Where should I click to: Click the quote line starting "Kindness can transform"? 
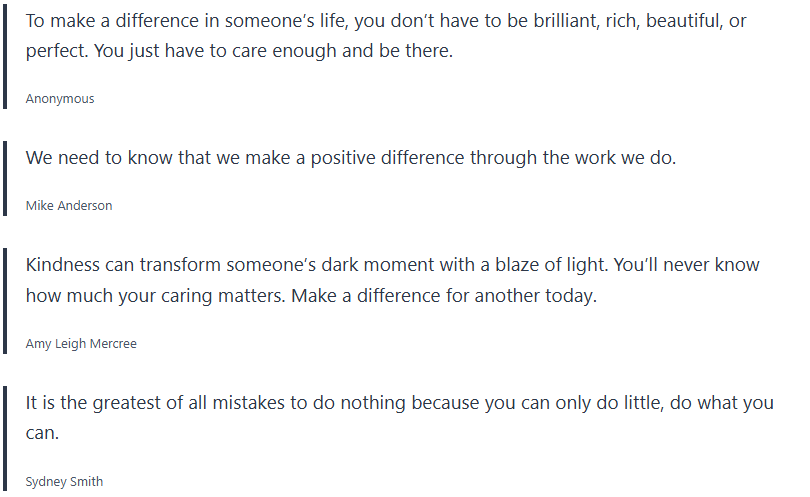[392, 265]
